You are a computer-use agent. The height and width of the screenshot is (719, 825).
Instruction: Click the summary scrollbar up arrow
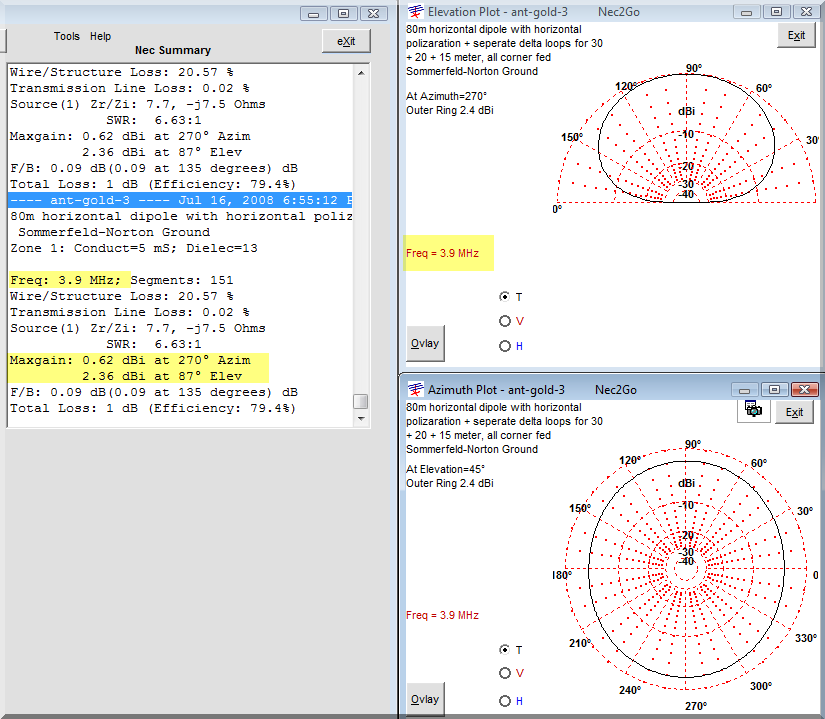[360, 74]
